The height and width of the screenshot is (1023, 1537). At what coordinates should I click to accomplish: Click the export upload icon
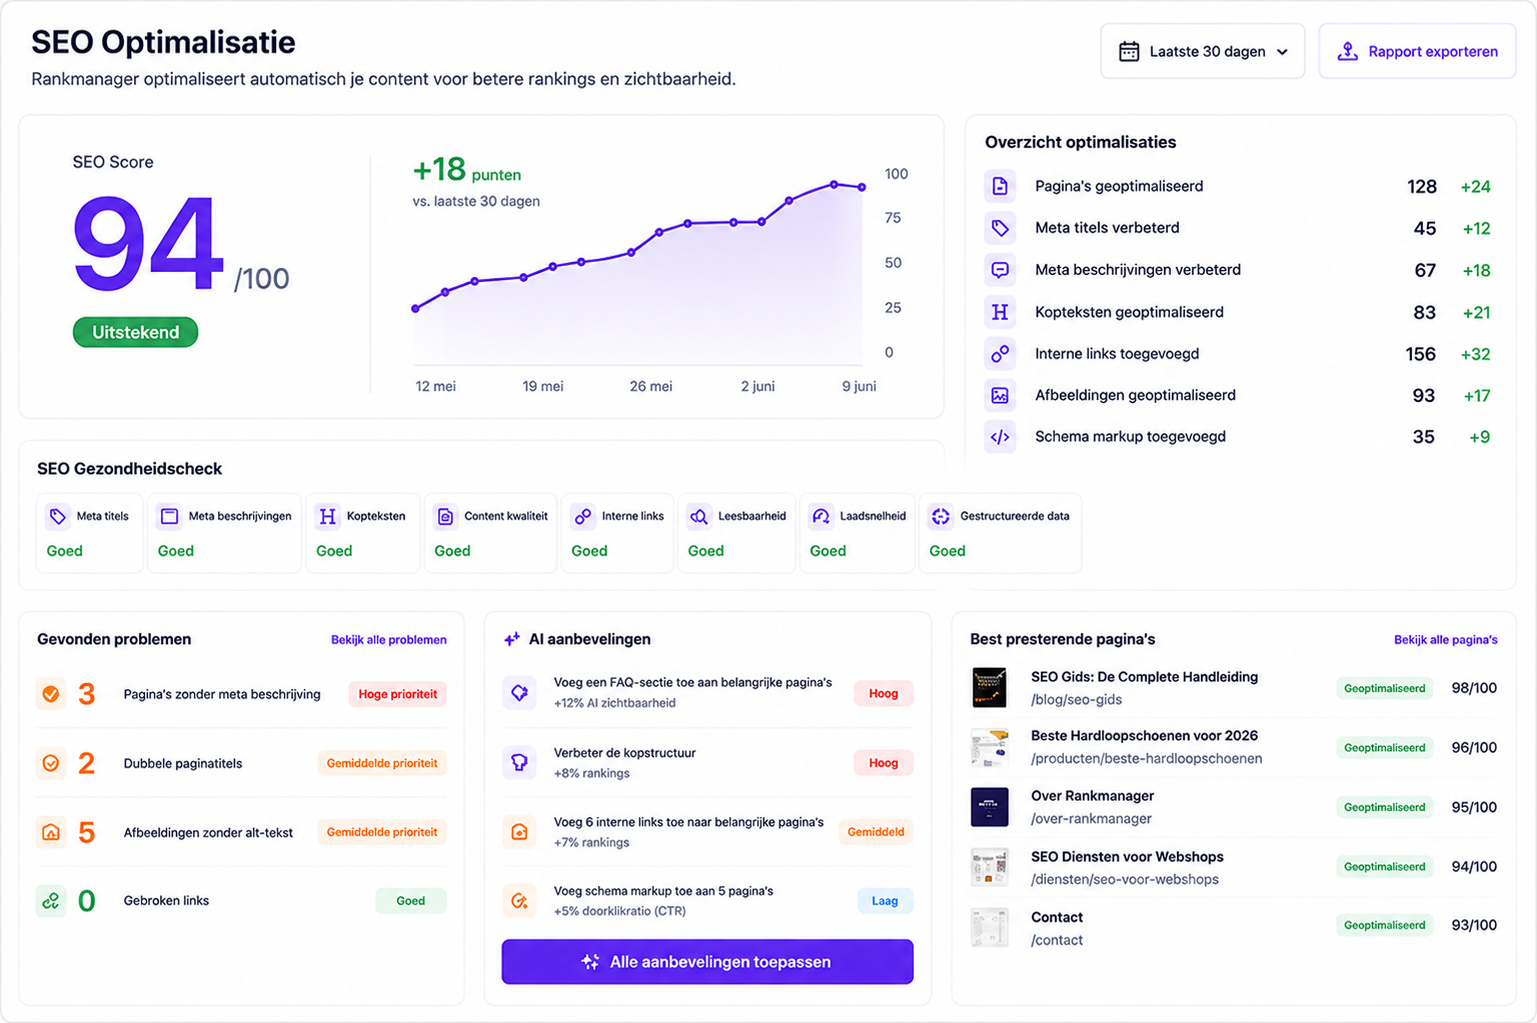click(1348, 52)
